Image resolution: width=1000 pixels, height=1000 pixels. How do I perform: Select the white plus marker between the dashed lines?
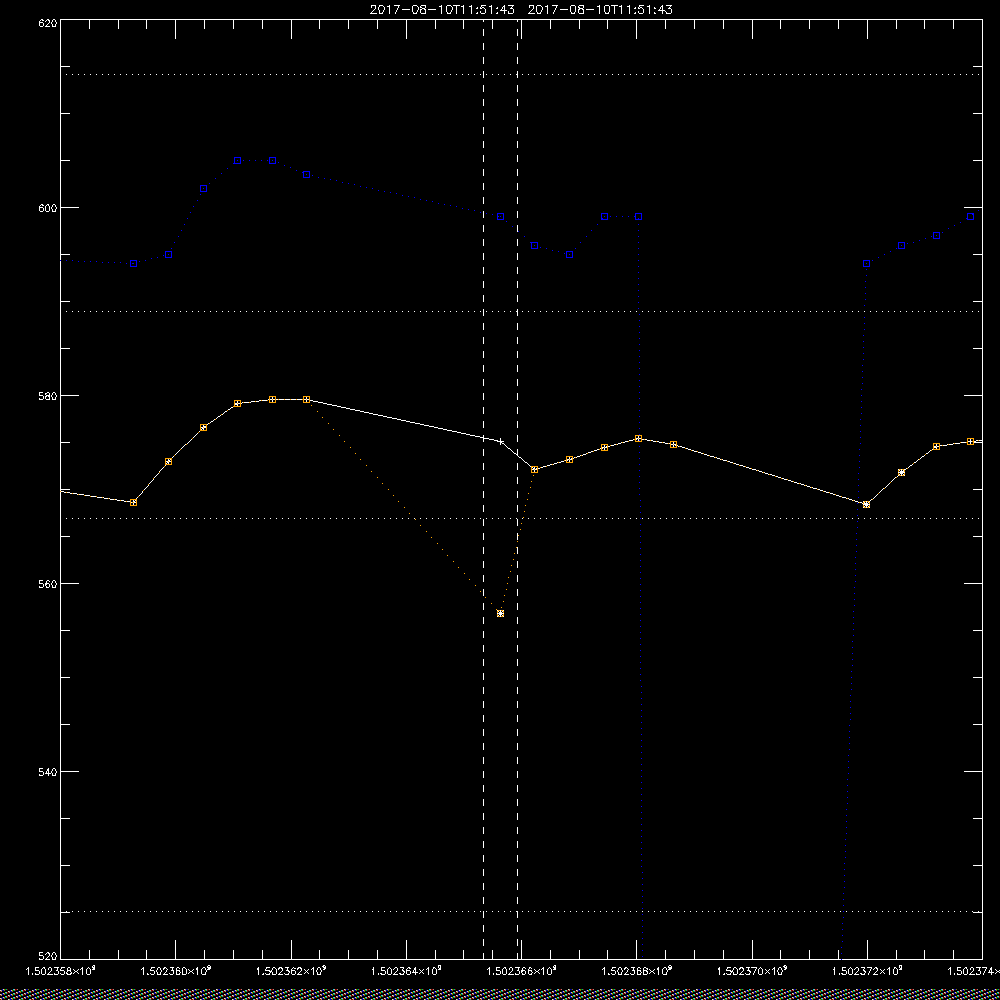click(x=501, y=441)
